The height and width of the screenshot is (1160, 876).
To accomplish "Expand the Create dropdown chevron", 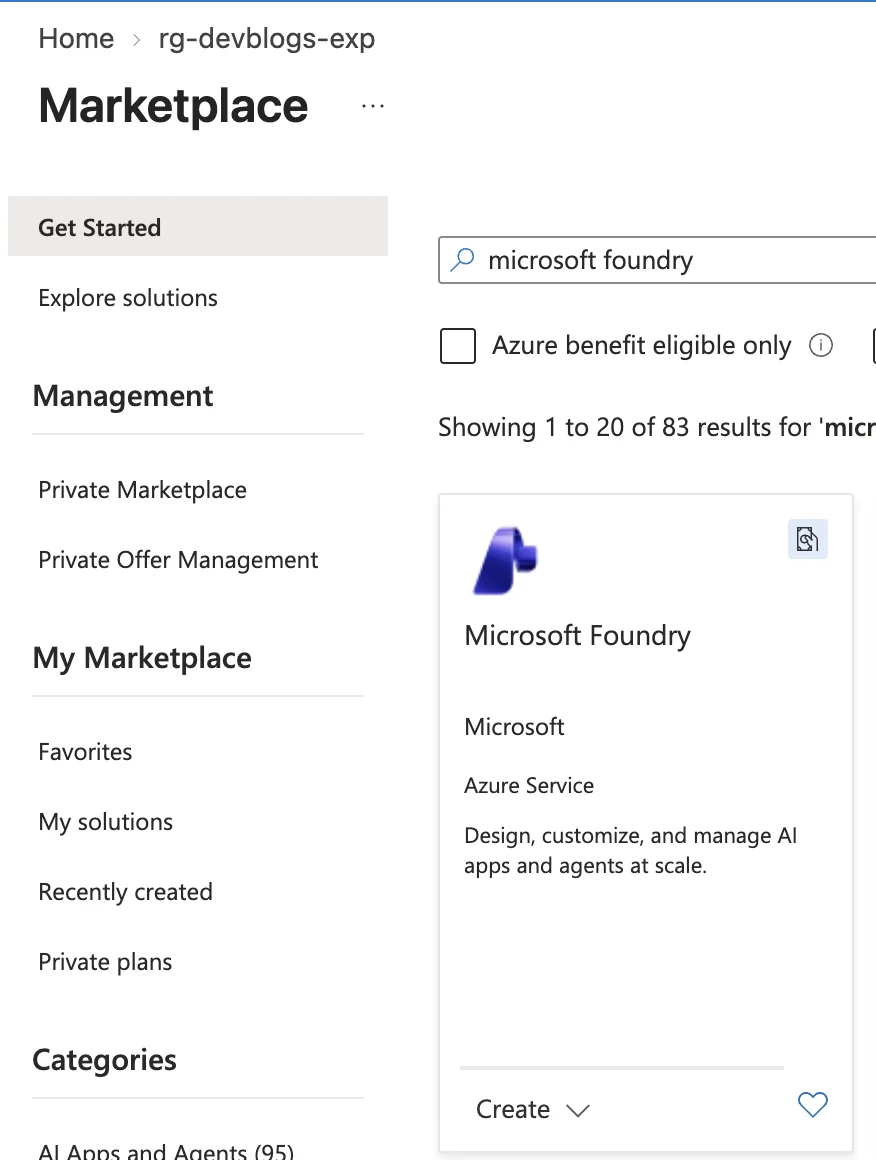I will tap(577, 1110).
